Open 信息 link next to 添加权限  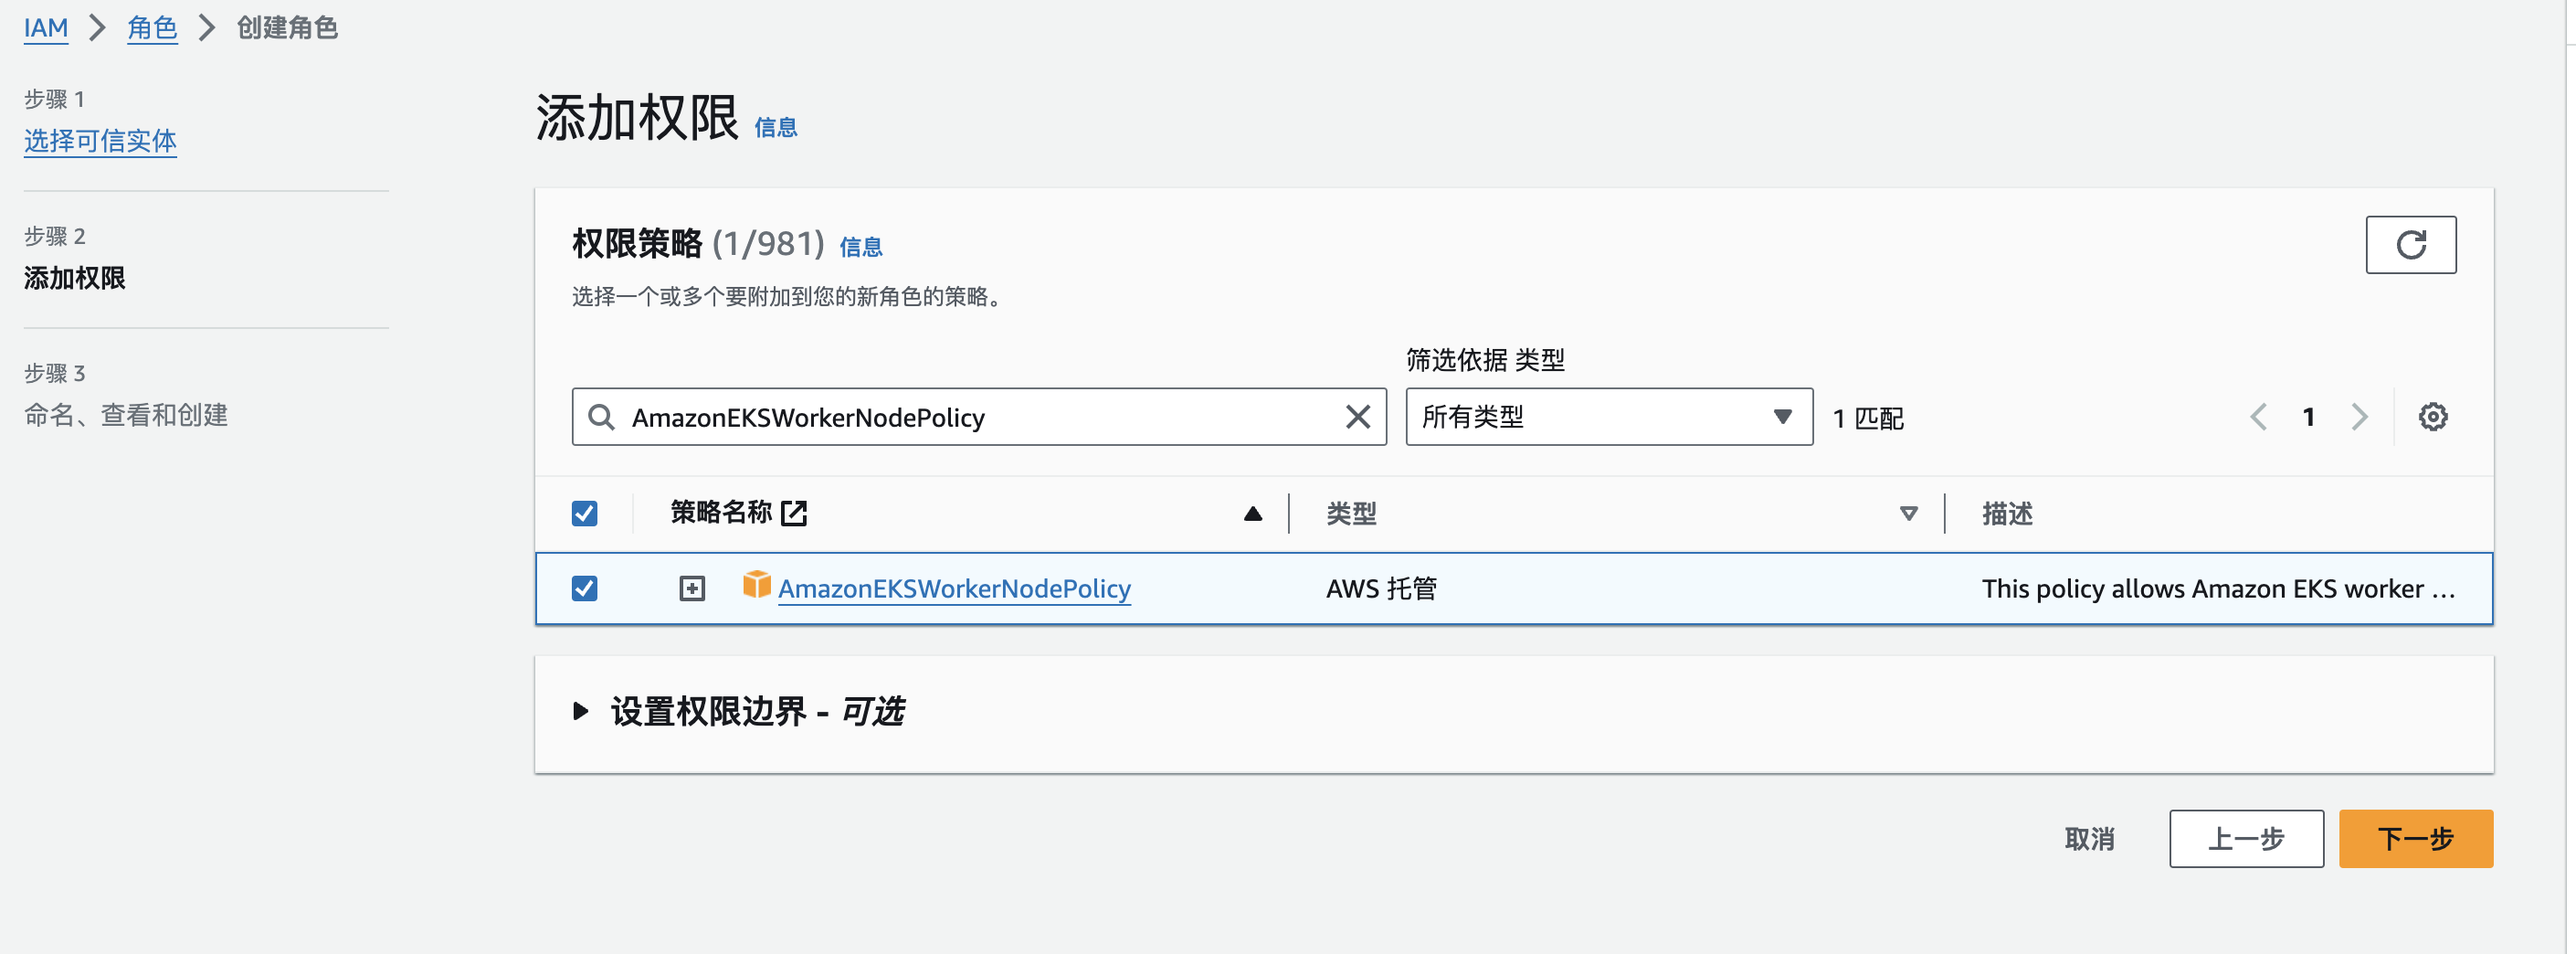pyautogui.click(x=775, y=127)
